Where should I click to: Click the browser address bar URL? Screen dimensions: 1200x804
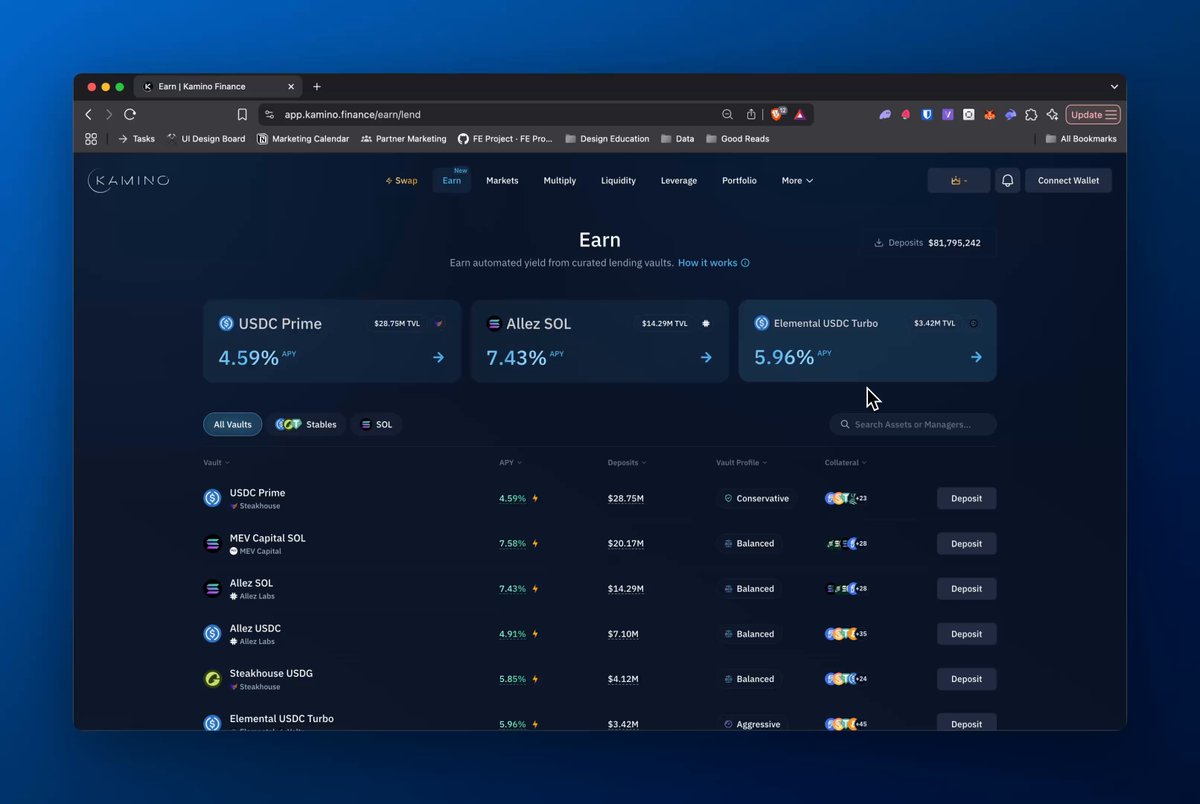(353, 115)
